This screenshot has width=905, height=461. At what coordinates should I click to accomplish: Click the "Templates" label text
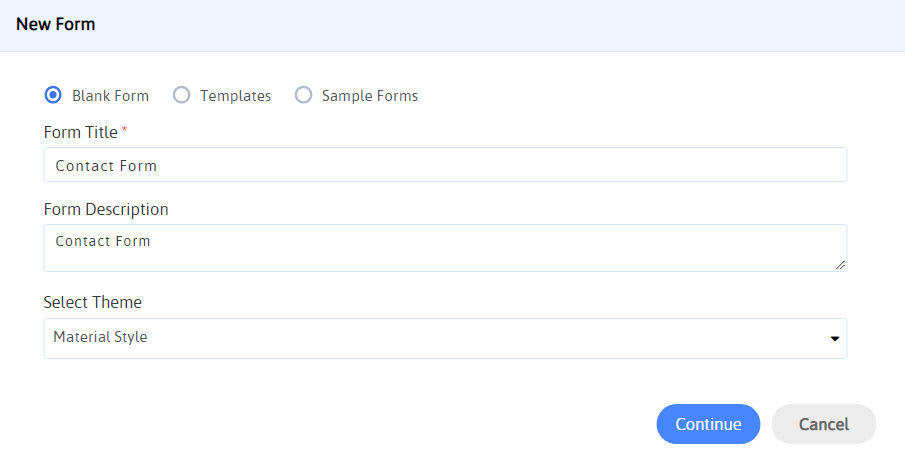[235, 96]
